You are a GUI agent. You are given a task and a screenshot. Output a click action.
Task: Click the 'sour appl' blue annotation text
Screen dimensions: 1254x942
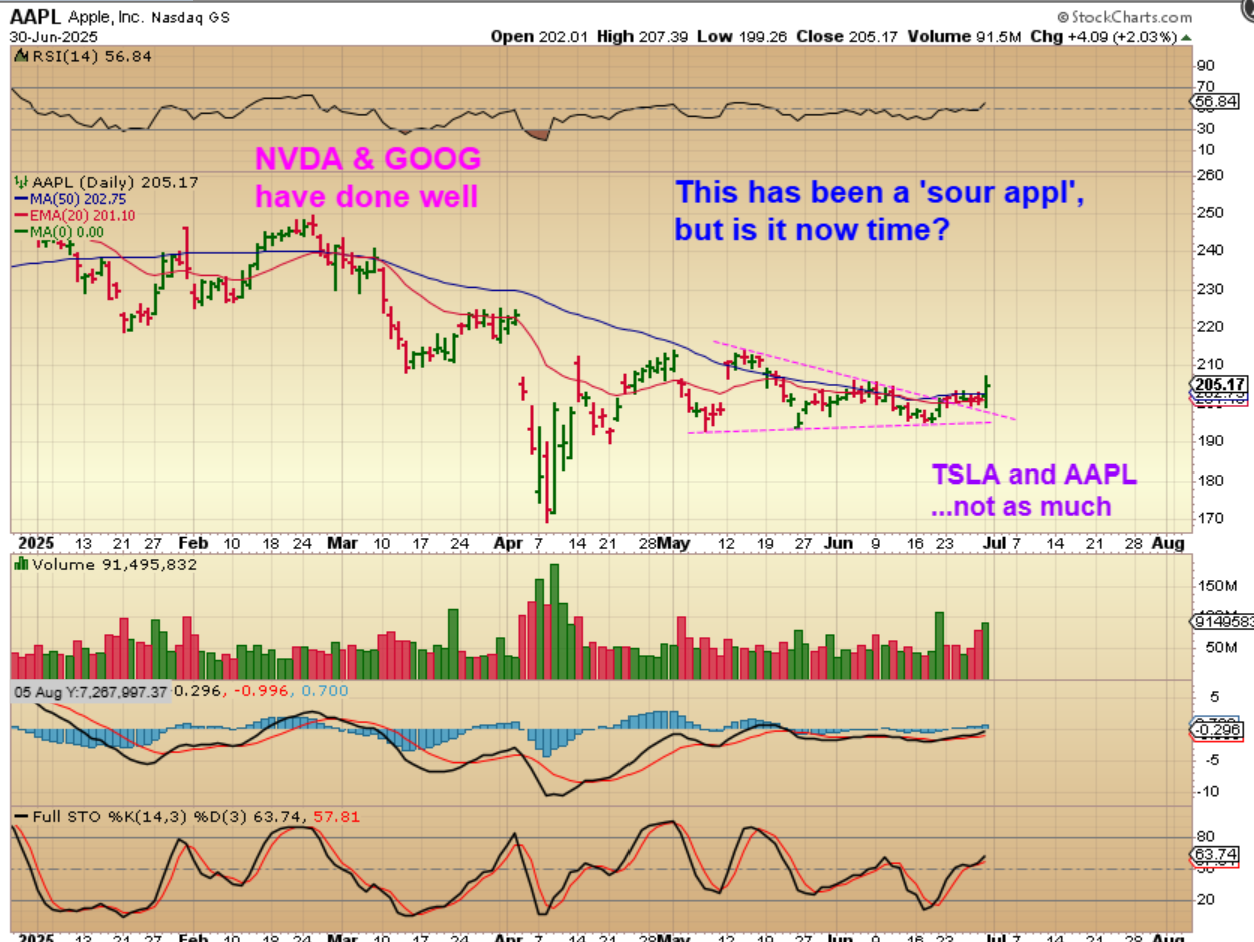tap(880, 210)
